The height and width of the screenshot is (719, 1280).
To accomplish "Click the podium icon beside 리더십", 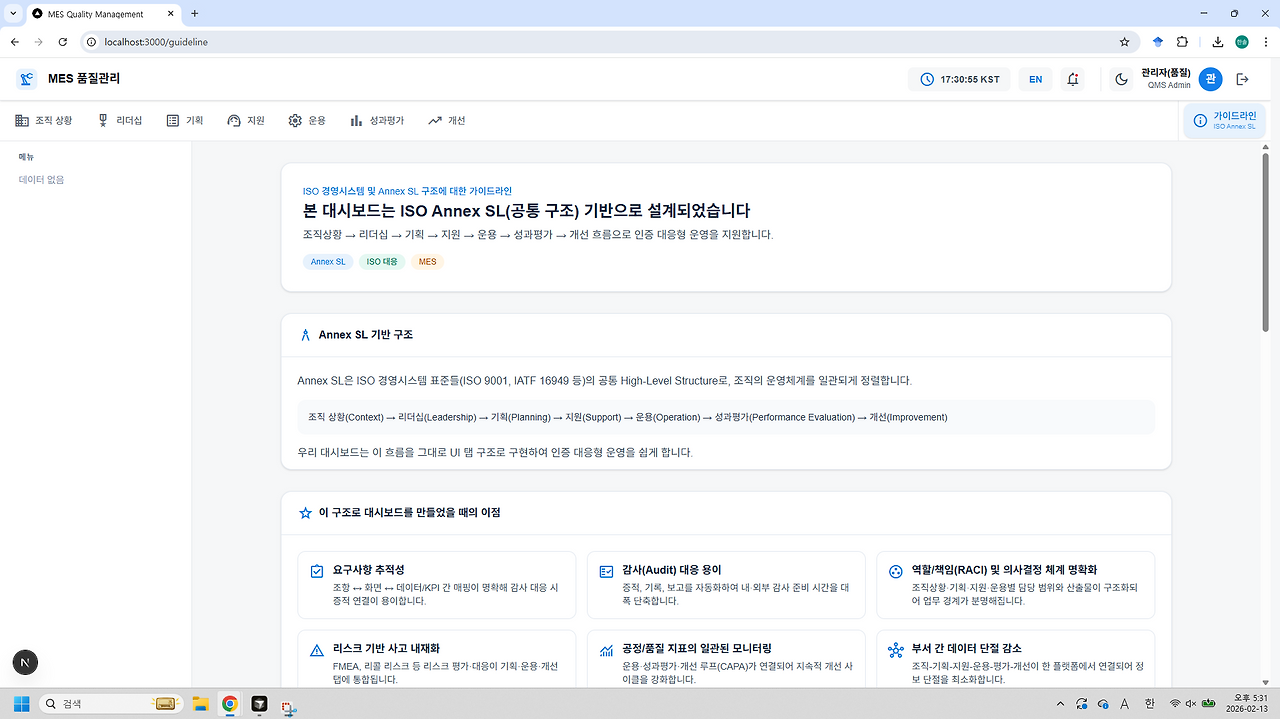I will pos(103,120).
